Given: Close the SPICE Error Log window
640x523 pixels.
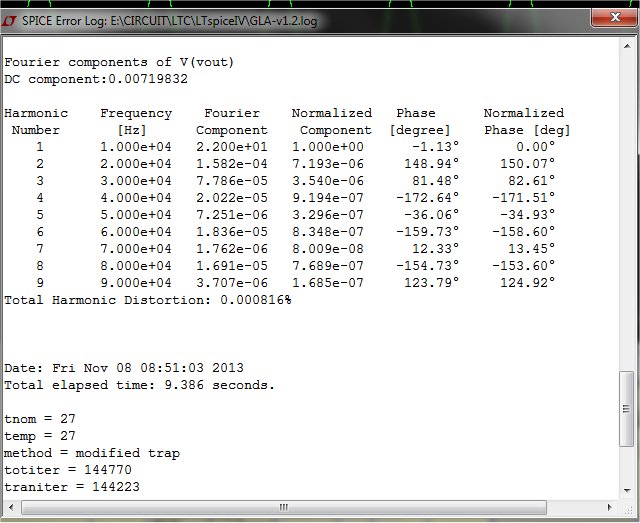Looking at the screenshot, I should click(615, 17).
